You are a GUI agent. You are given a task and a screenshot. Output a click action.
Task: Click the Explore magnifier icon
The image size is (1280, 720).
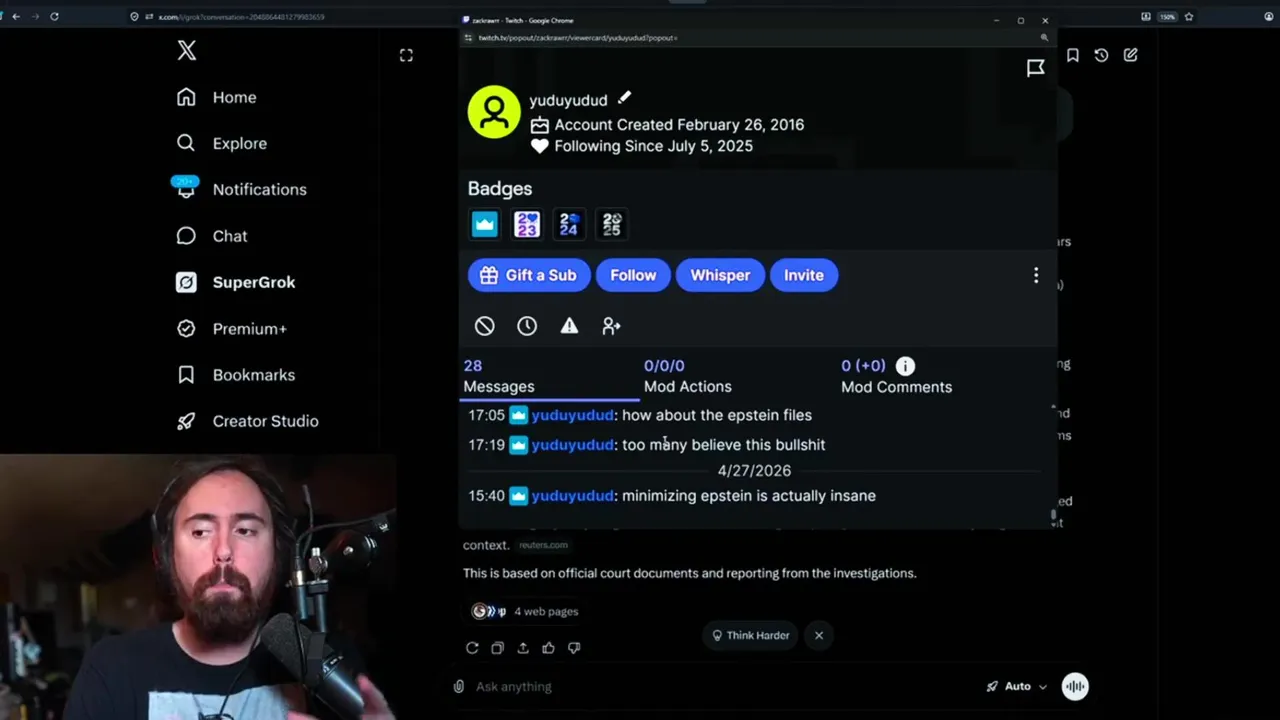186,143
